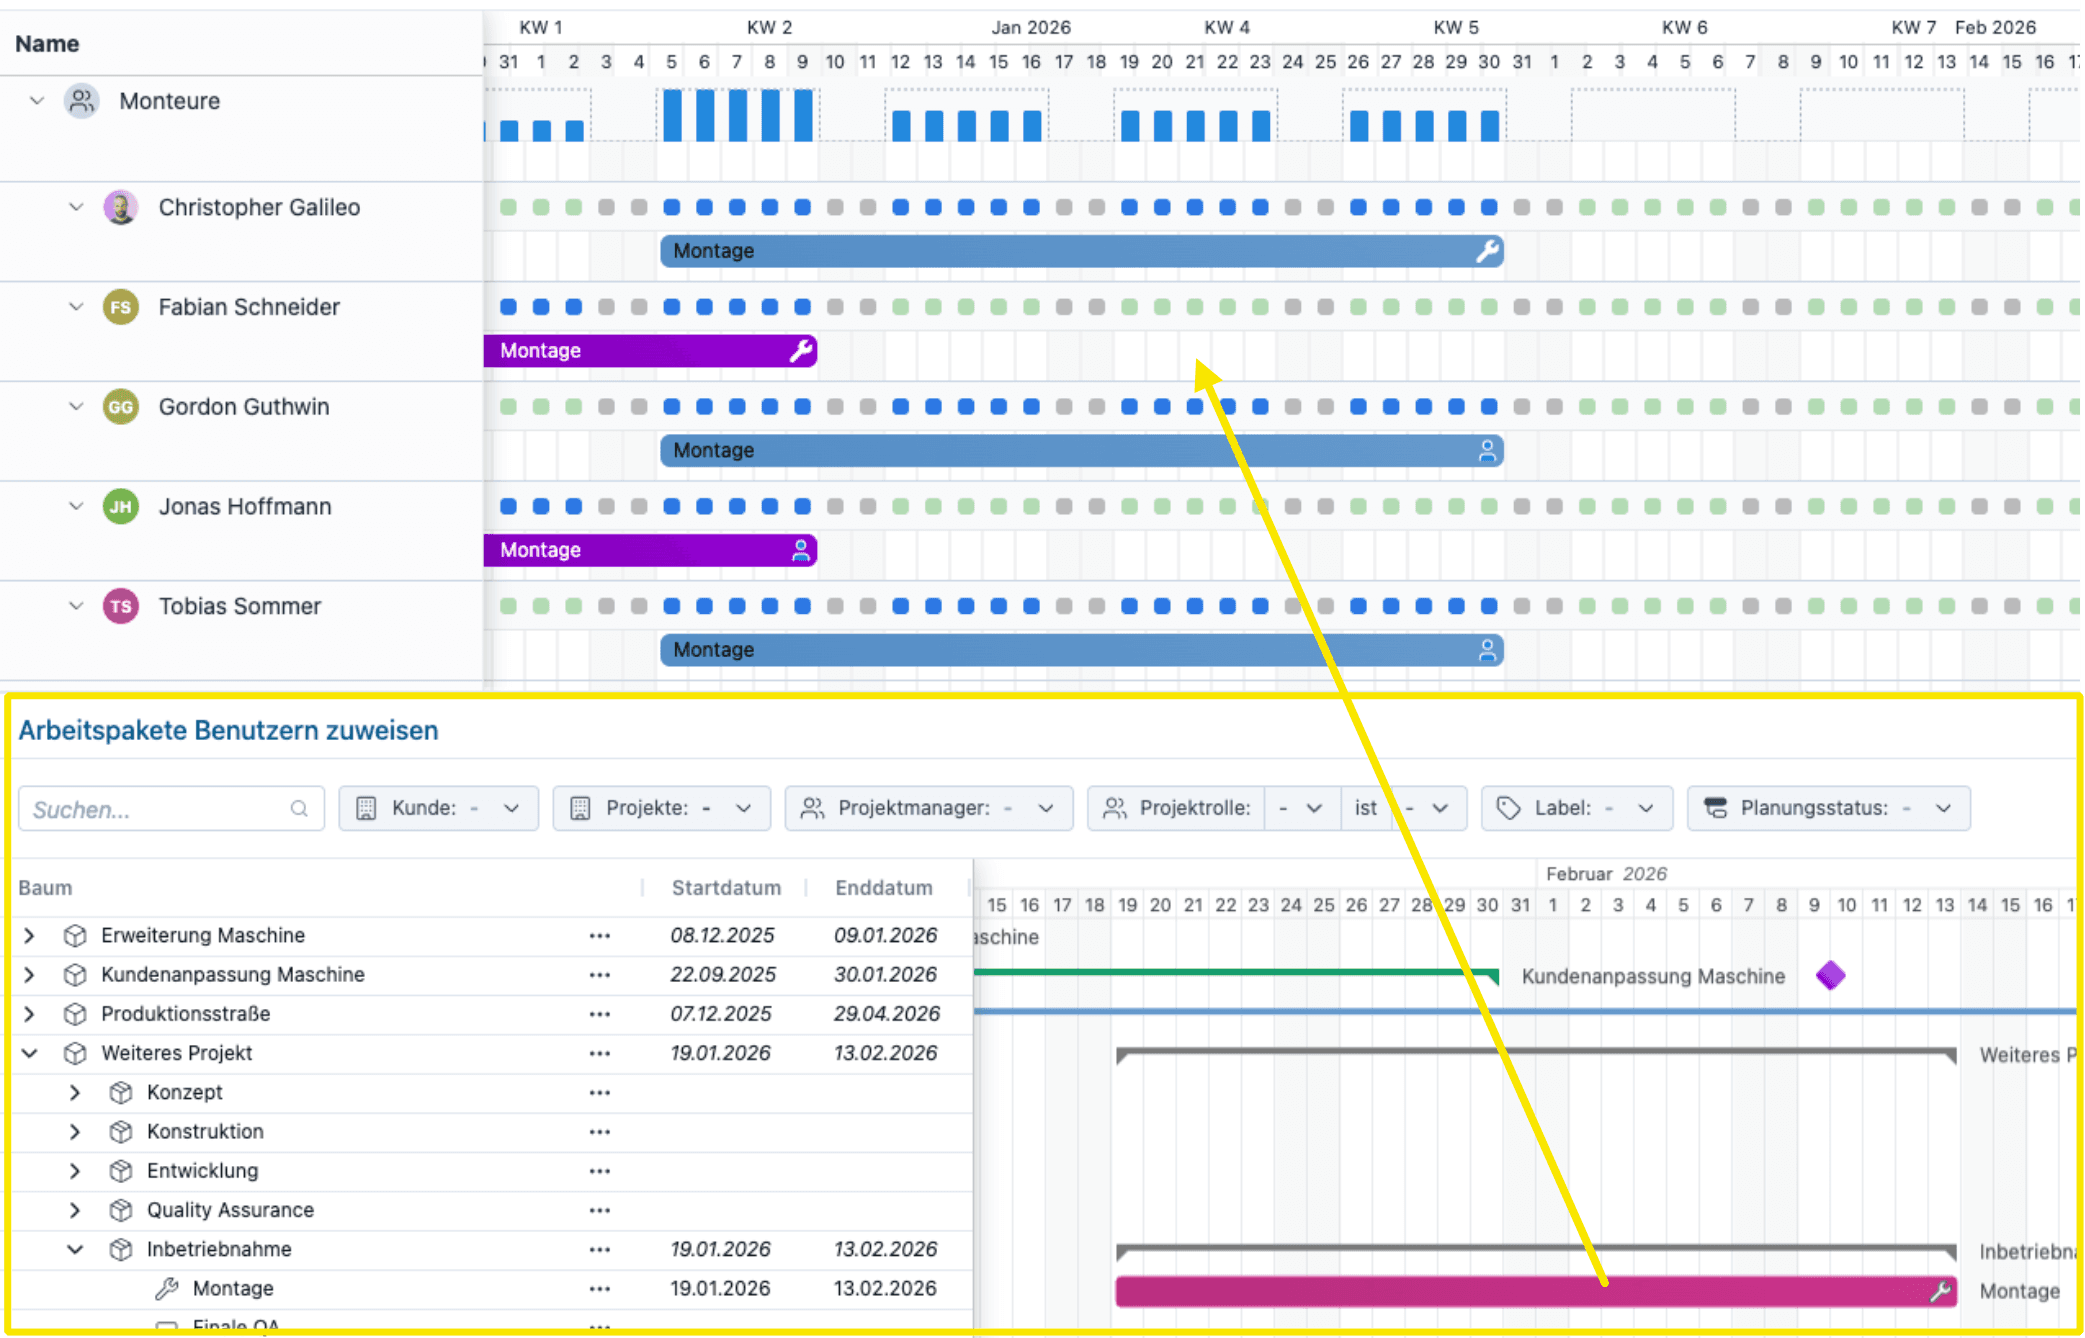The width and height of the screenshot is (2085, 1338).
Task: Click package icon beside Produktionsstraße
Action: click(74, 1014)
